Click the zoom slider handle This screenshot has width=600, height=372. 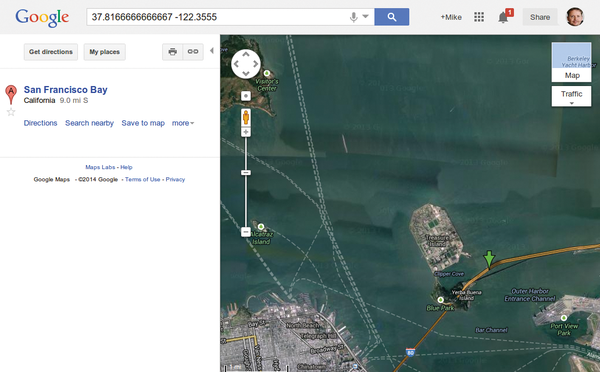pyautogui.click(x=246, y=173)
